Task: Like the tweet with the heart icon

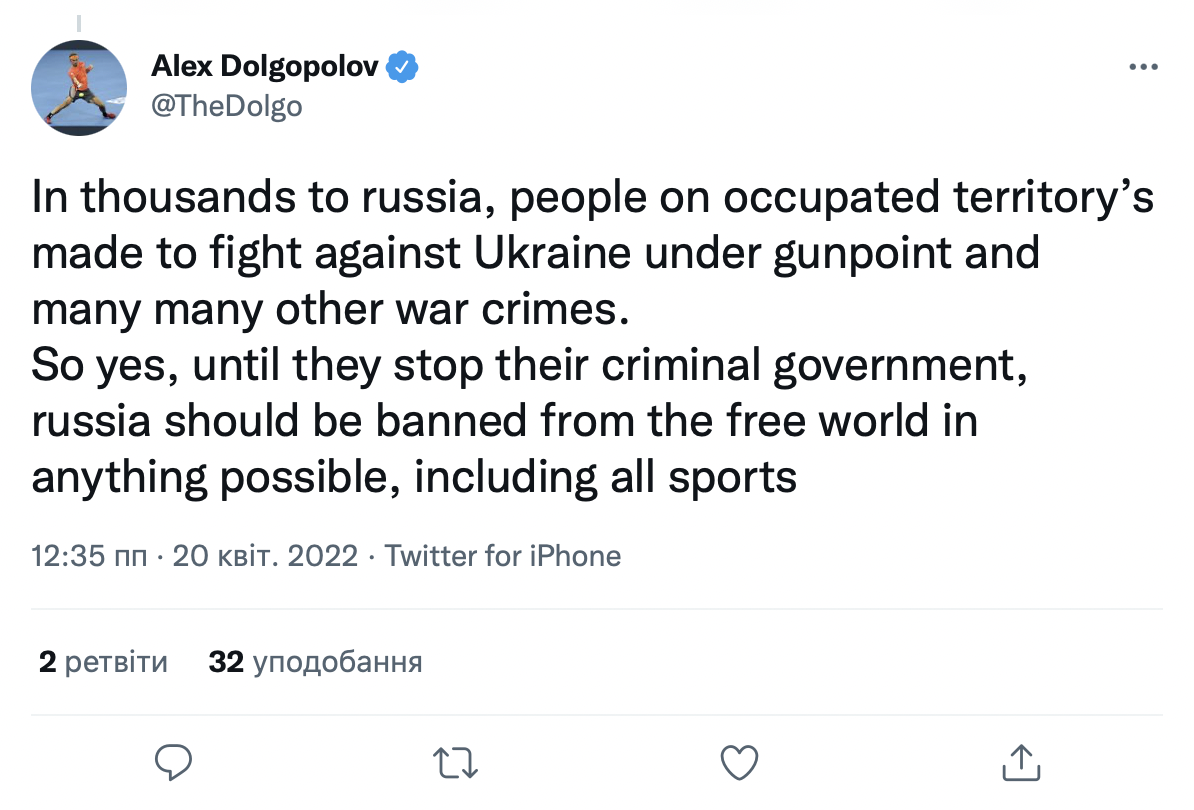Action: [738, 762]
